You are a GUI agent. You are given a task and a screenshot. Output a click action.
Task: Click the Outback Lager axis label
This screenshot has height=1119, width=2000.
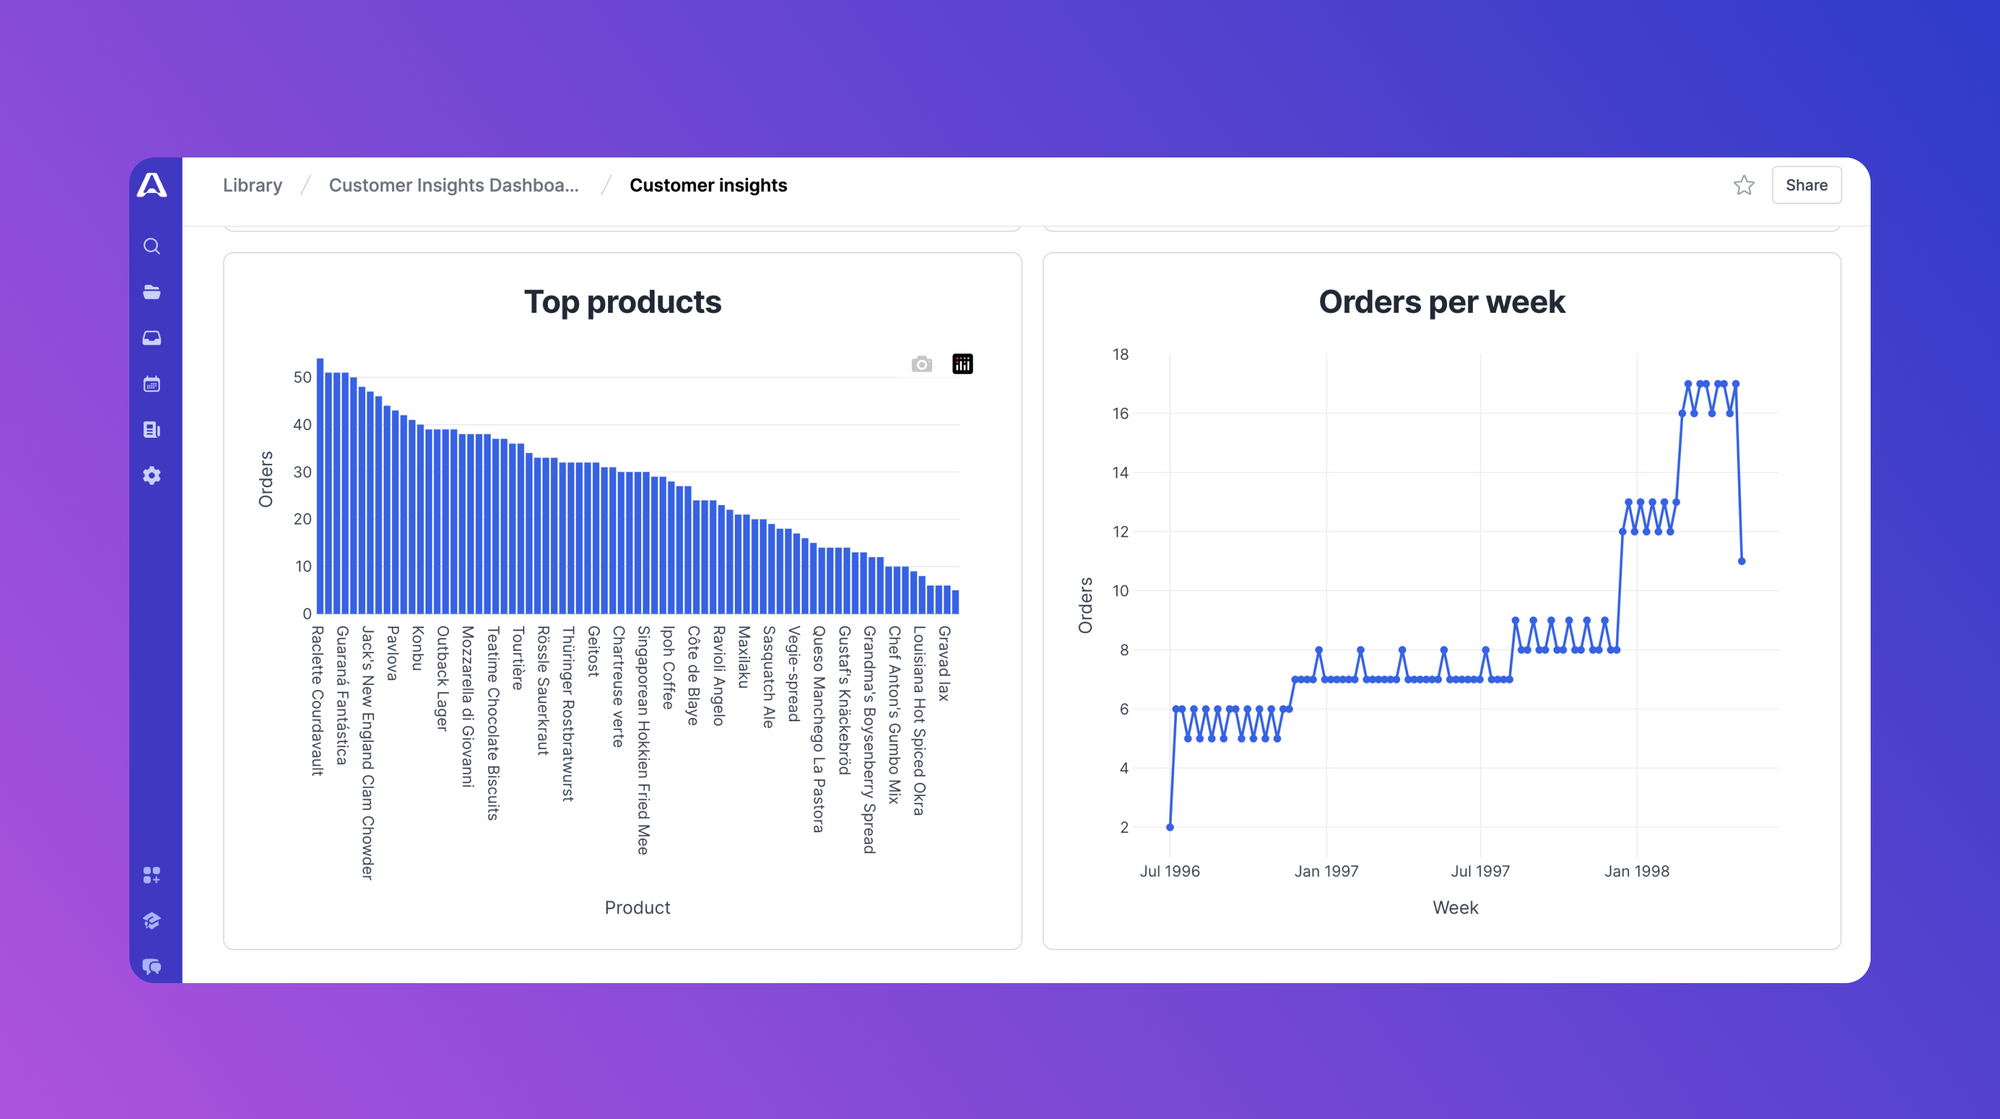[x=442, y=679]
